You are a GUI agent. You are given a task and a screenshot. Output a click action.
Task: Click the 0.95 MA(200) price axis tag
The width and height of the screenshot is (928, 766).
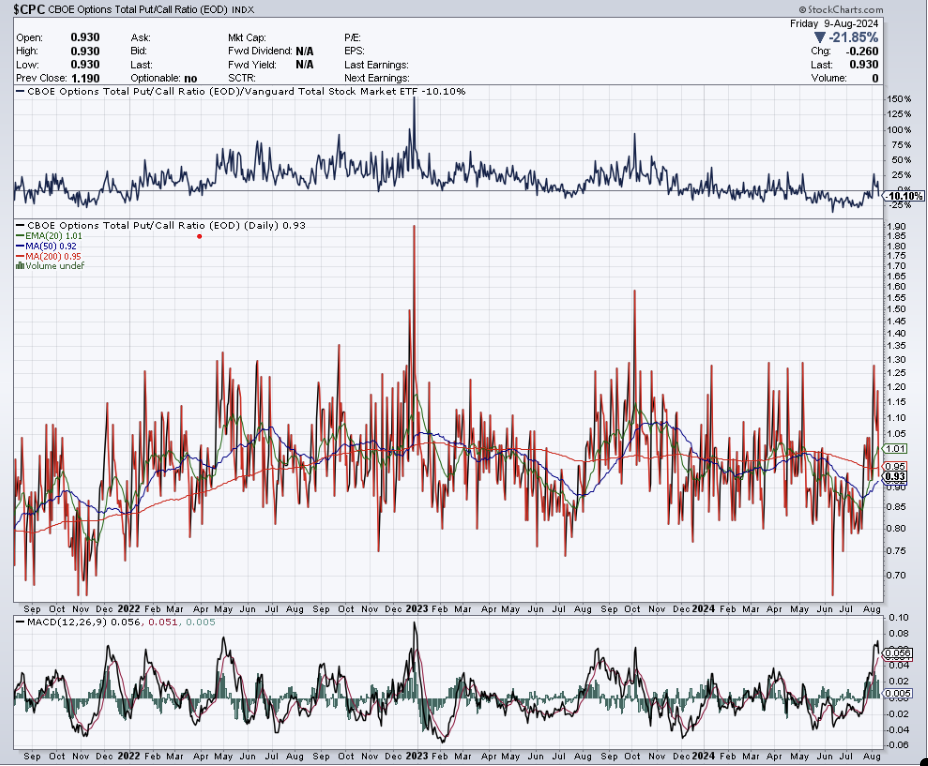click(895, 466)
